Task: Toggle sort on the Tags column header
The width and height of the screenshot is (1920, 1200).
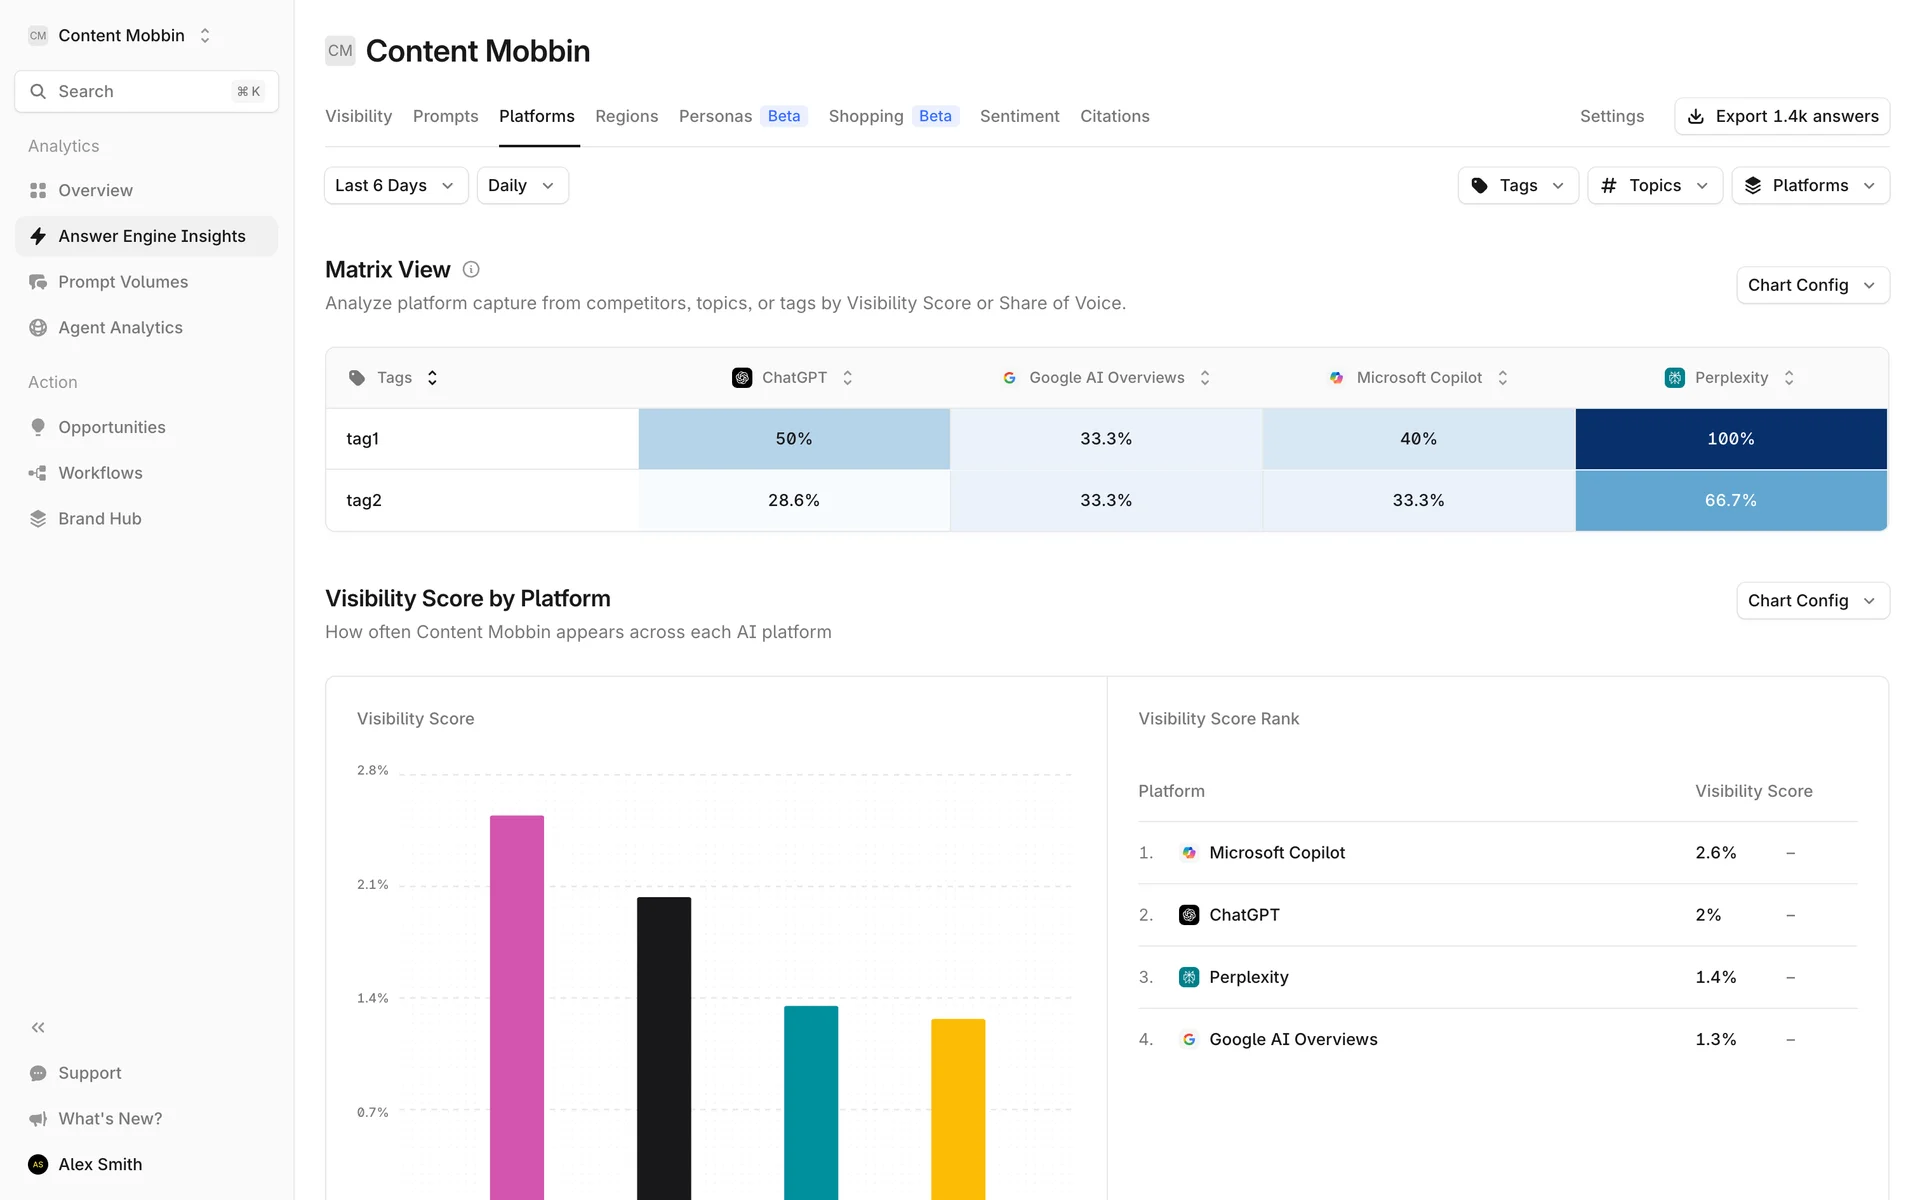Action: [x=432, y=378]
